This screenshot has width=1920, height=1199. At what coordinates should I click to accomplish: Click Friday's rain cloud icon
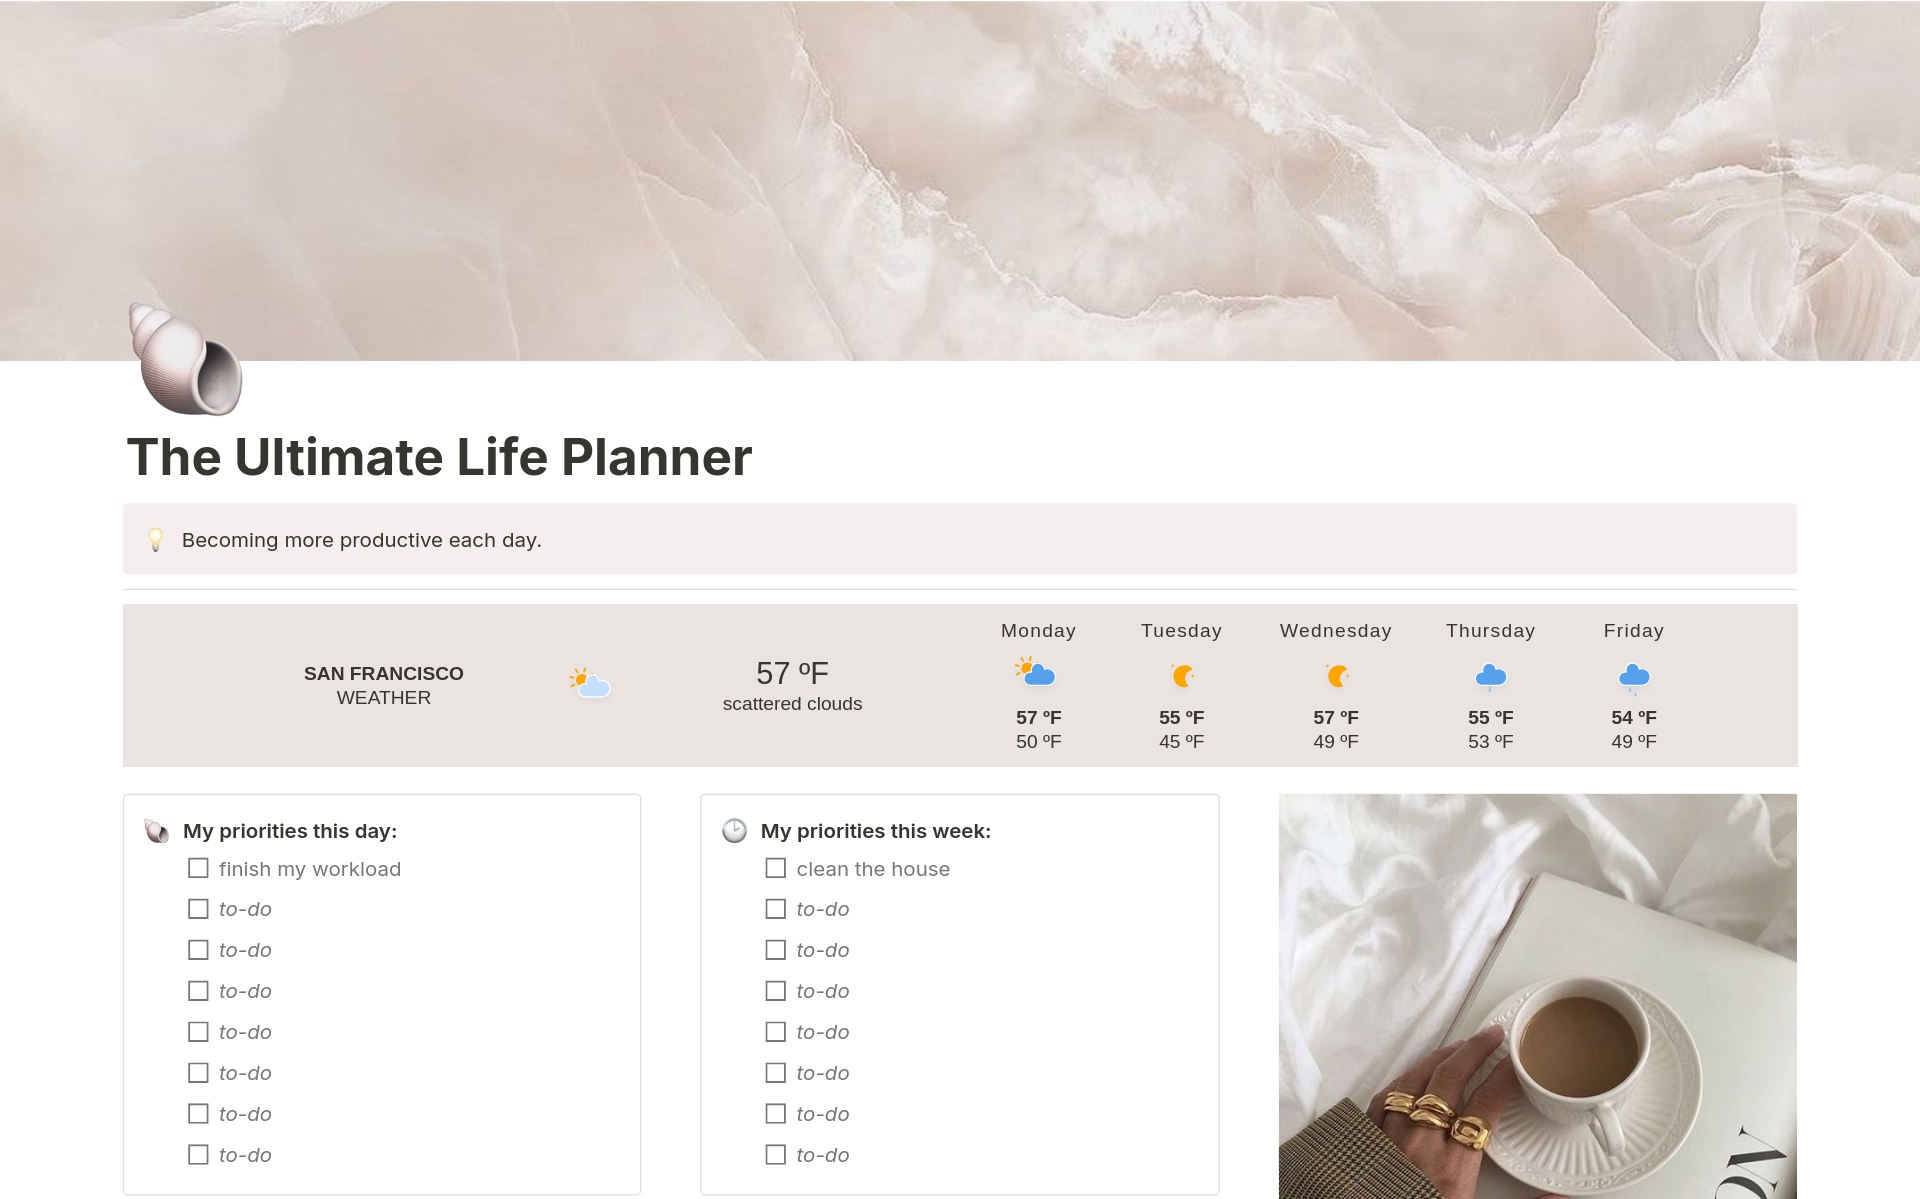1633,678
